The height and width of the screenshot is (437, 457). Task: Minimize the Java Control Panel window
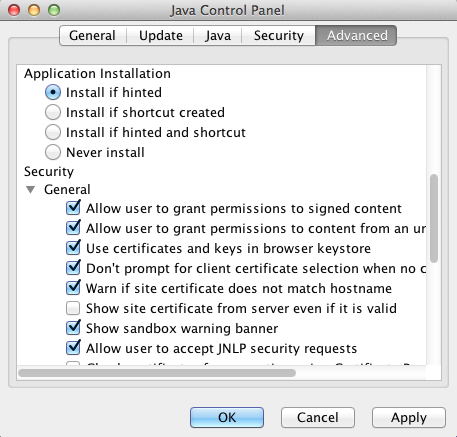pyautogui.click(x=34, y=10)
